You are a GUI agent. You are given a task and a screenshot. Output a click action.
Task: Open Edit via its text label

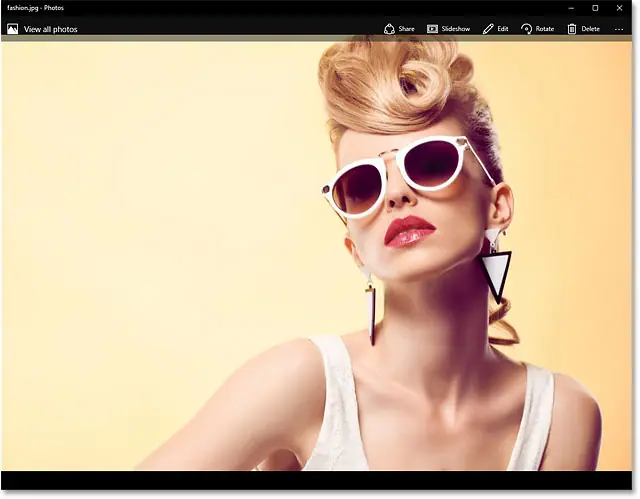[x=503, y=29]
